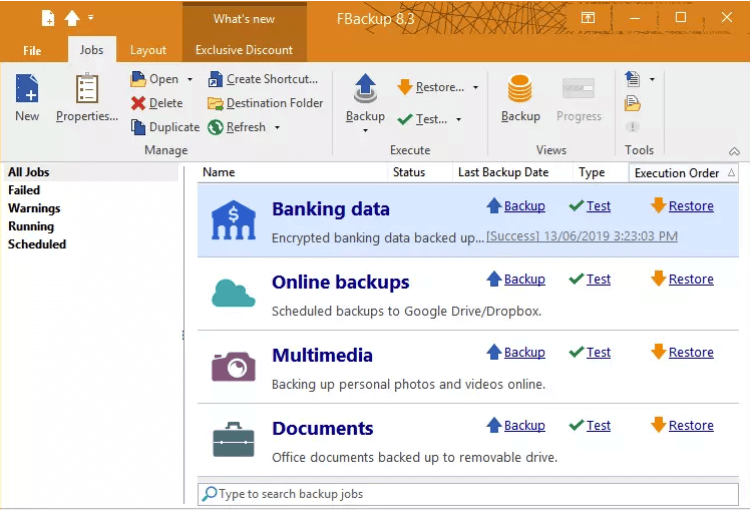
Task: Click the ribbon display options icon
Action: (588, 18)
